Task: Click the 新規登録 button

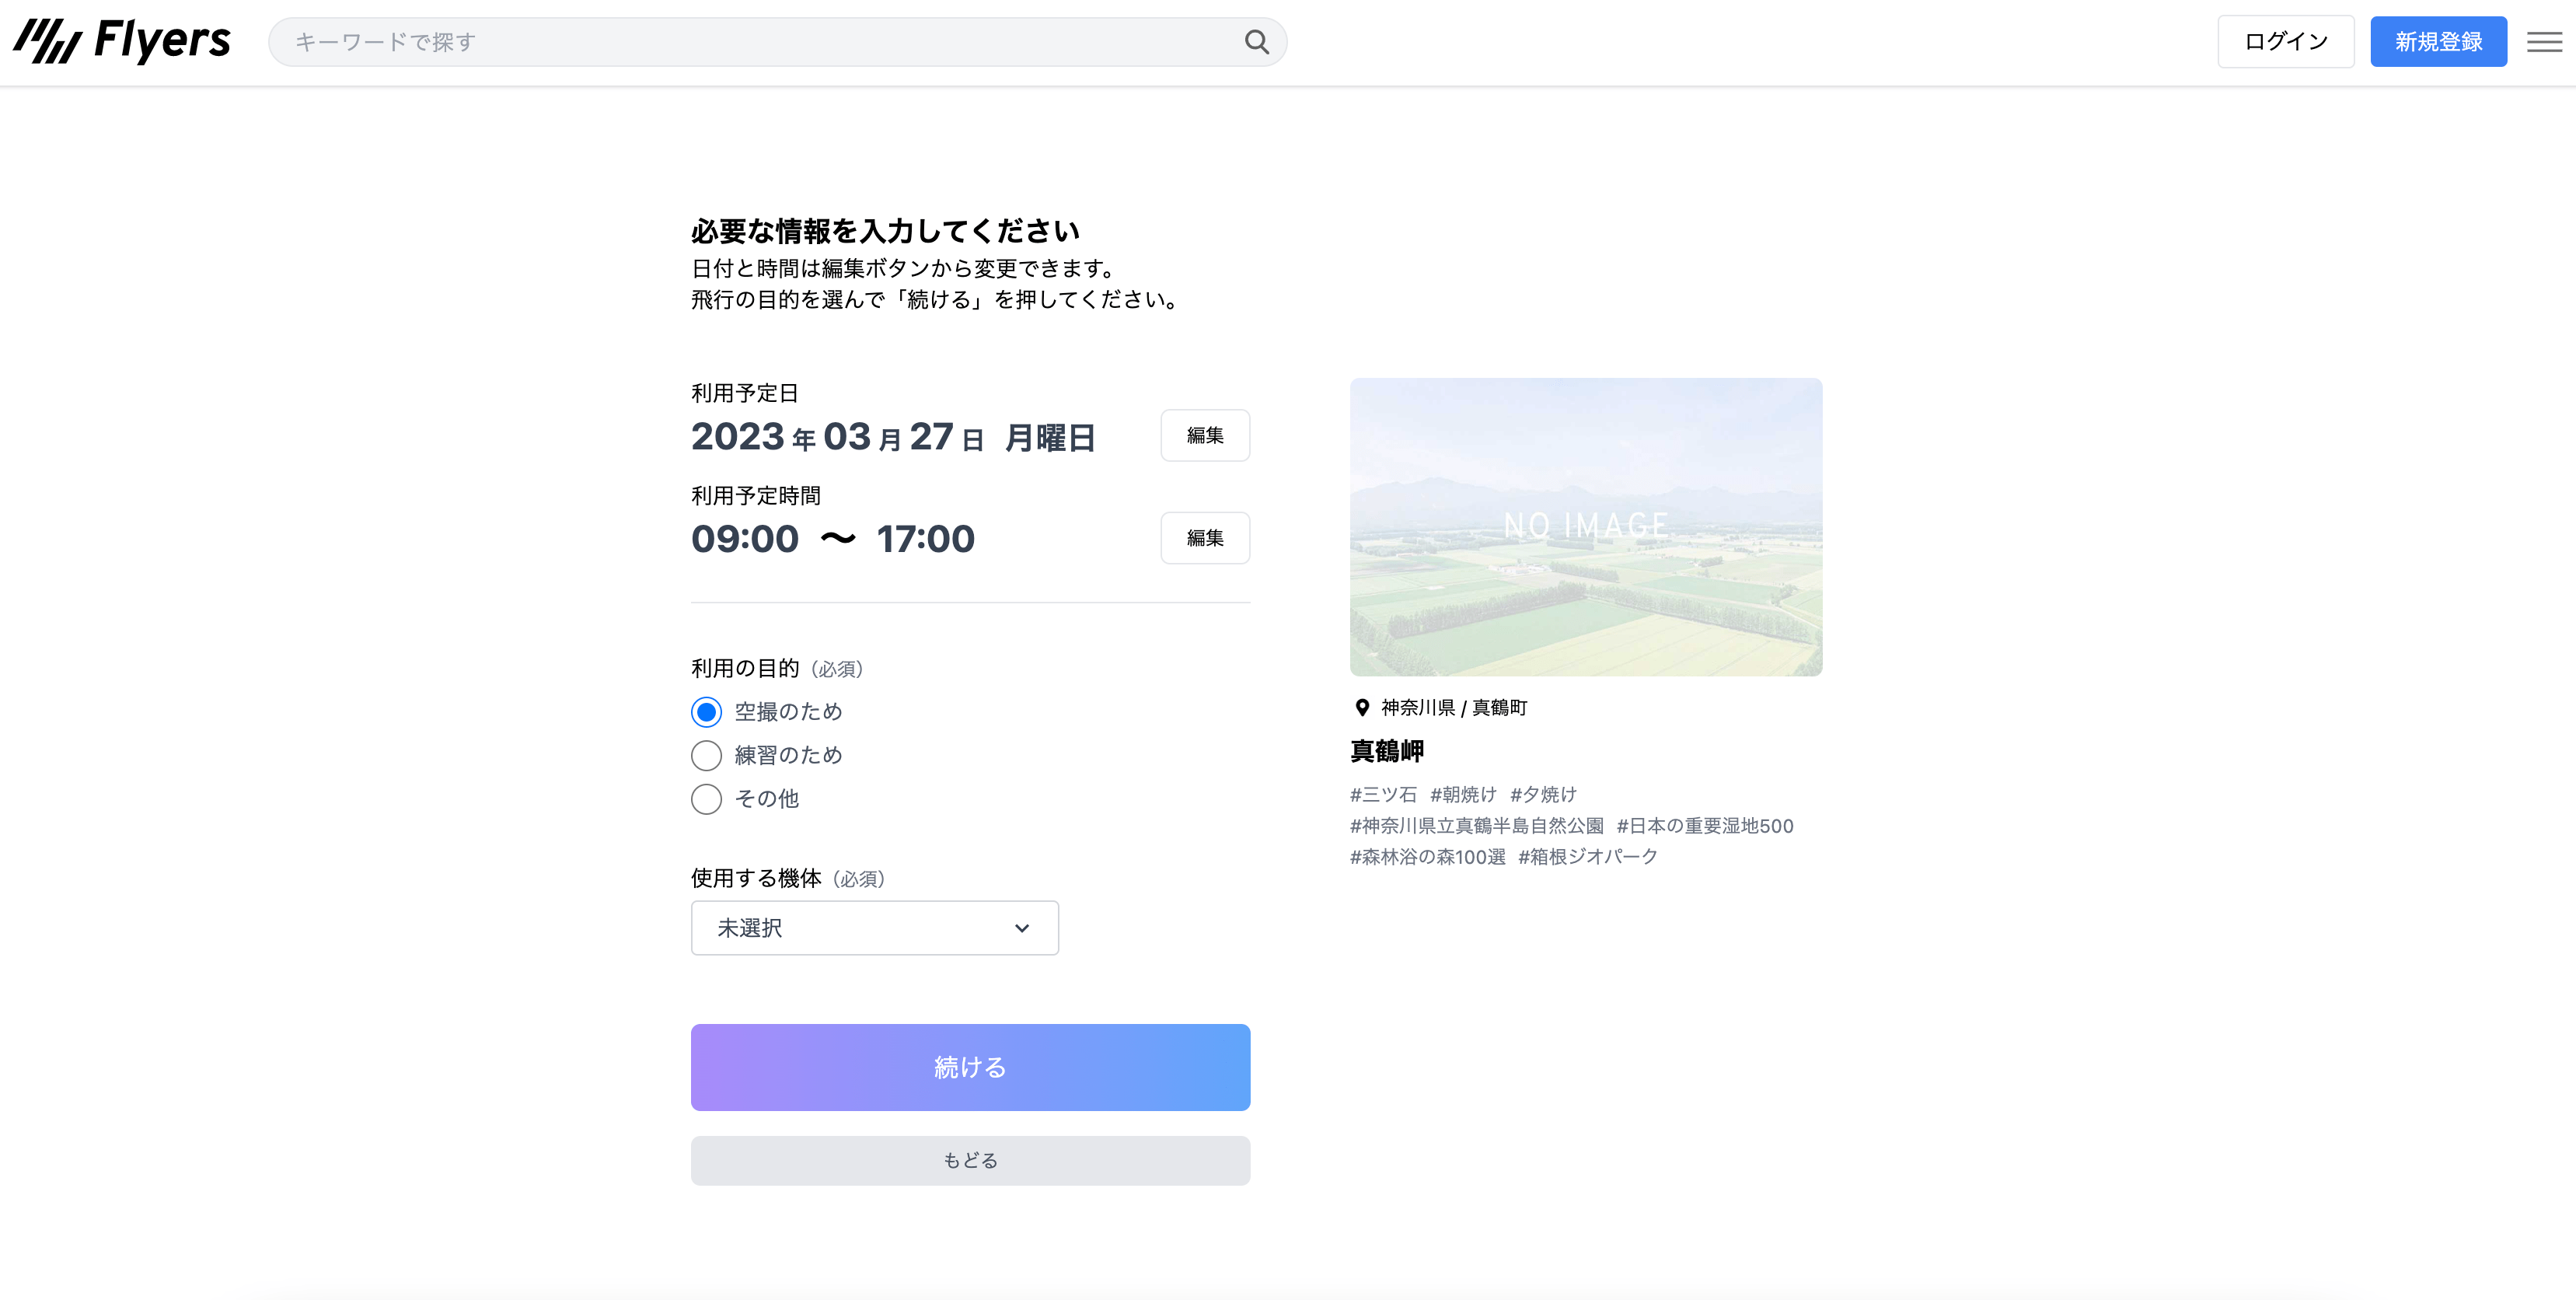Action: pyautogui.click(x=2437, y=42)
